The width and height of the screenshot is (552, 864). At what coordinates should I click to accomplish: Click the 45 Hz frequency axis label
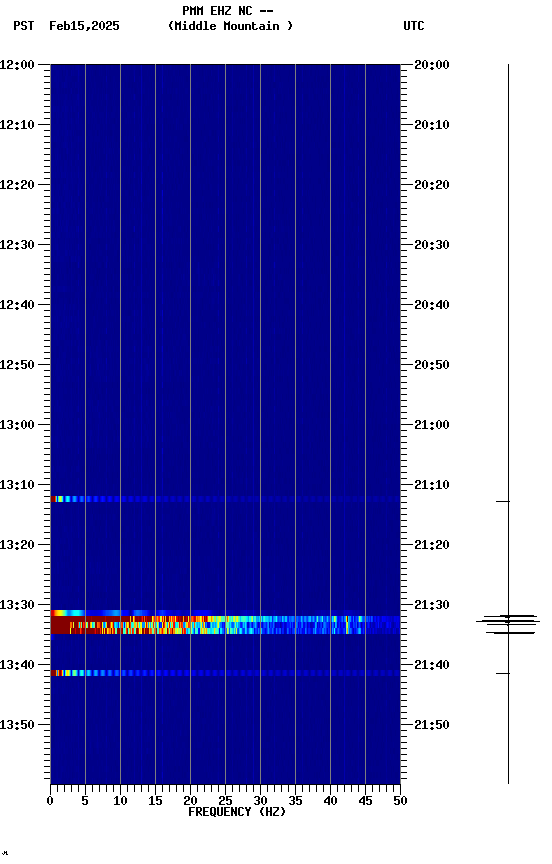coord(365,801)
